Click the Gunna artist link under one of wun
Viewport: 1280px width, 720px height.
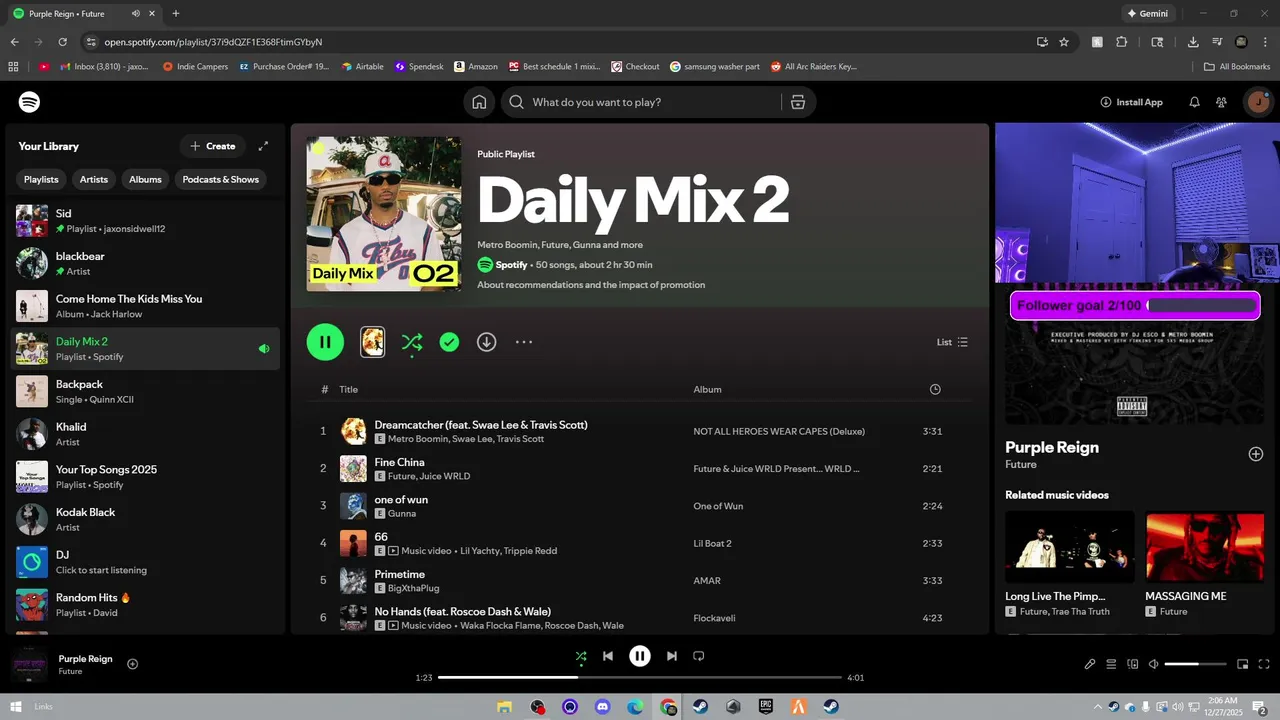coord(401,513)
